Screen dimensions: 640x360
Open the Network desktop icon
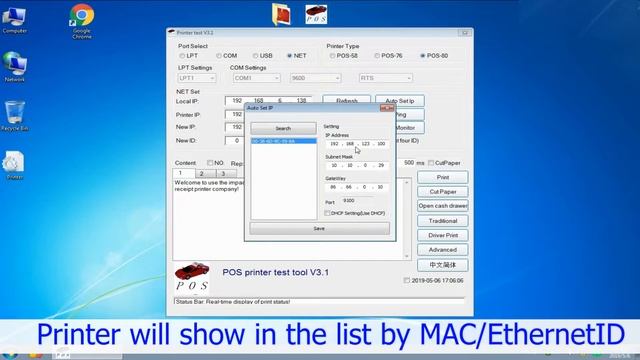(14, 67)
